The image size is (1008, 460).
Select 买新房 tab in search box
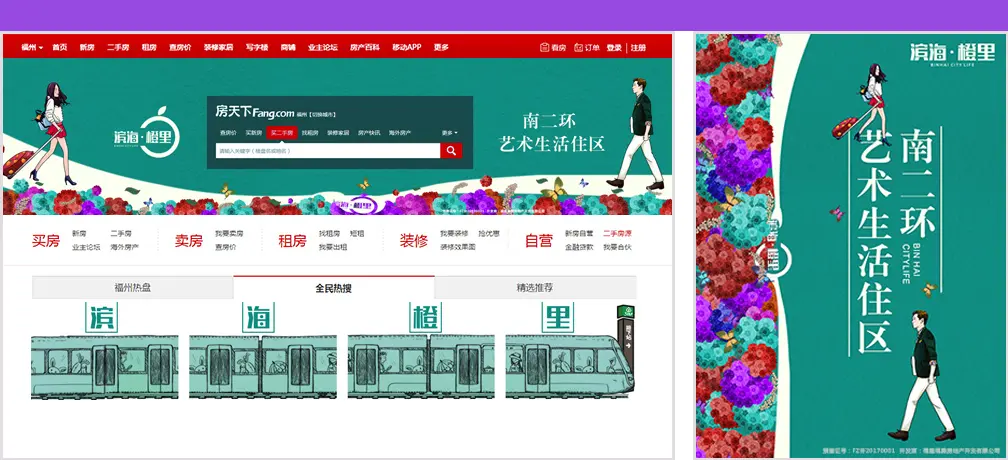(x=254, y=133)
